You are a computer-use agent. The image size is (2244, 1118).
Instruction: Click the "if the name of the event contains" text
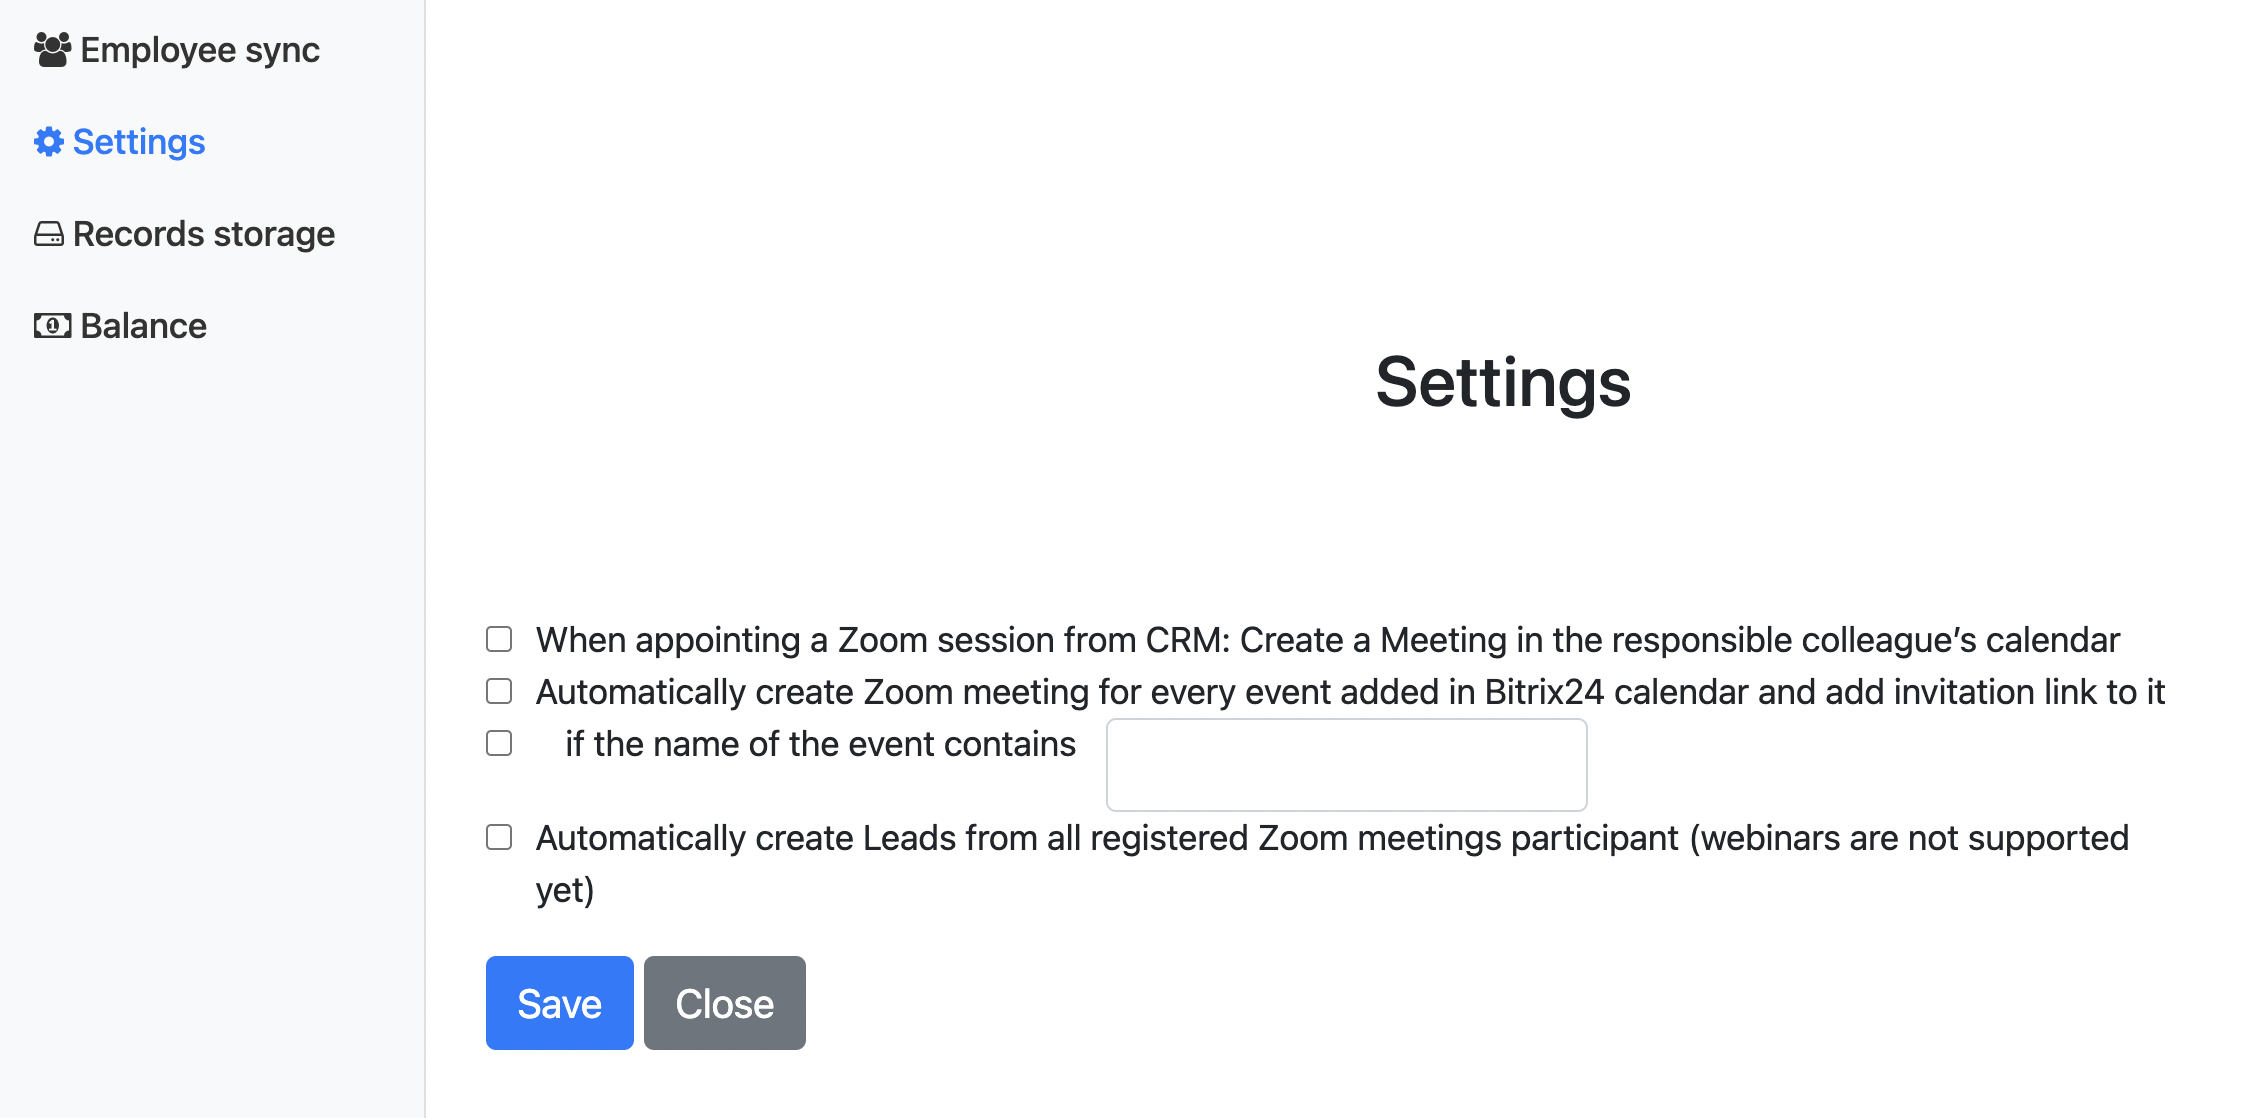[x=820, y=744]
